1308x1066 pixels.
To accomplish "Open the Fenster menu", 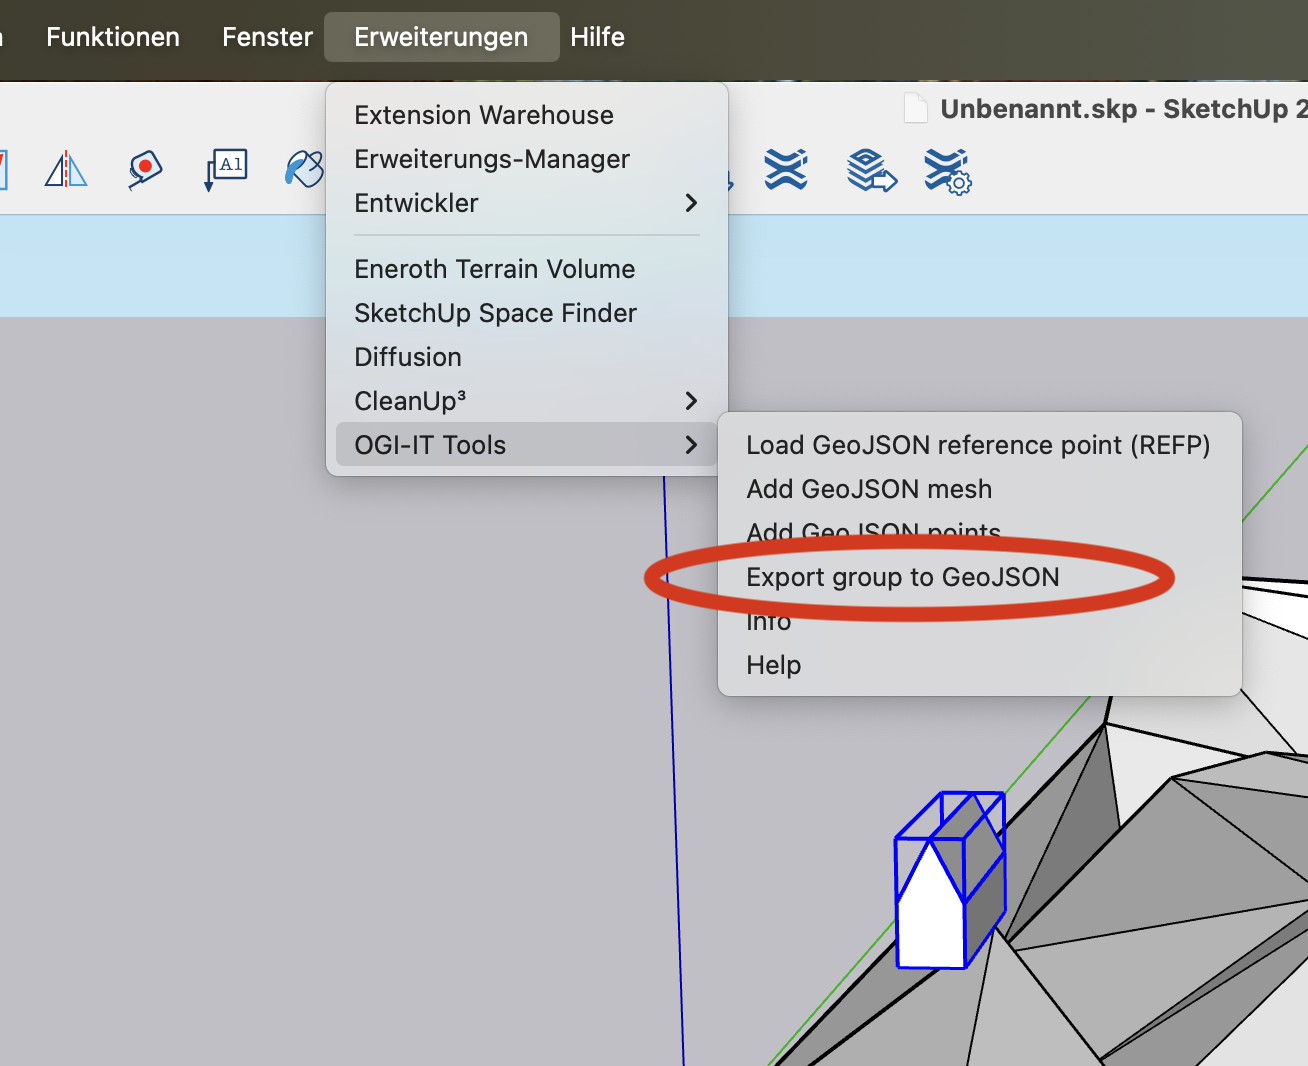I will (267, 37).
